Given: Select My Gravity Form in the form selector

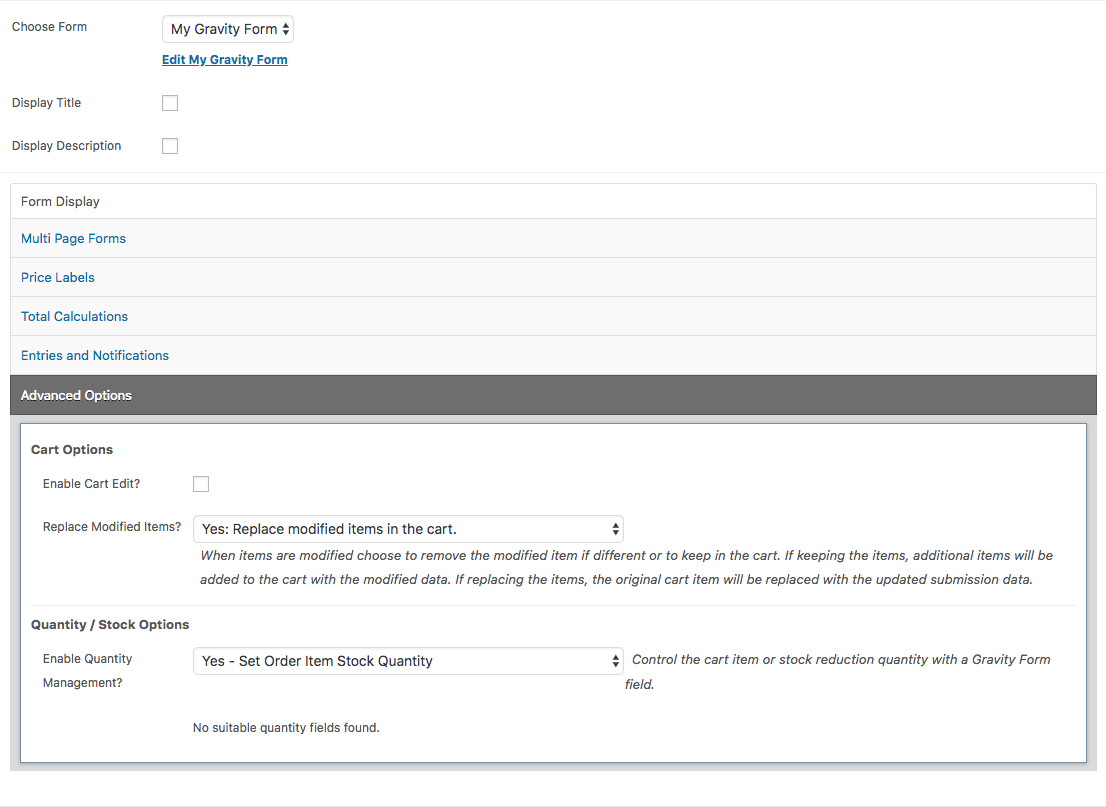Looking at the screenshot, I should tap(220, 29).
